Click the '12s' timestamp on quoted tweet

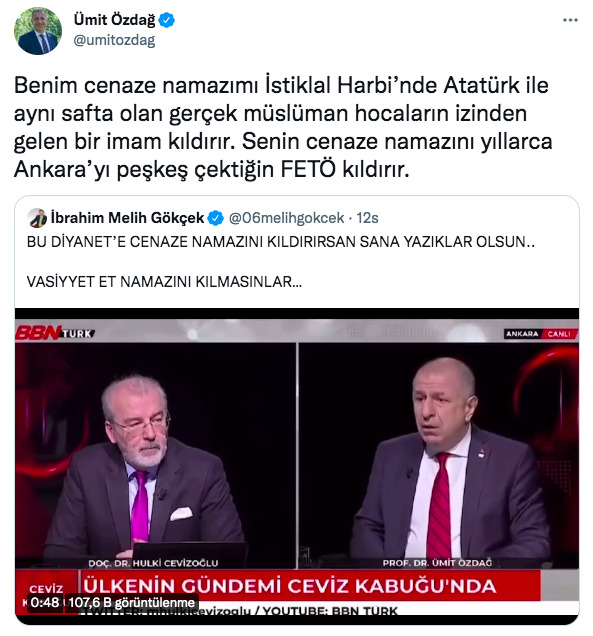pos(367,218)
